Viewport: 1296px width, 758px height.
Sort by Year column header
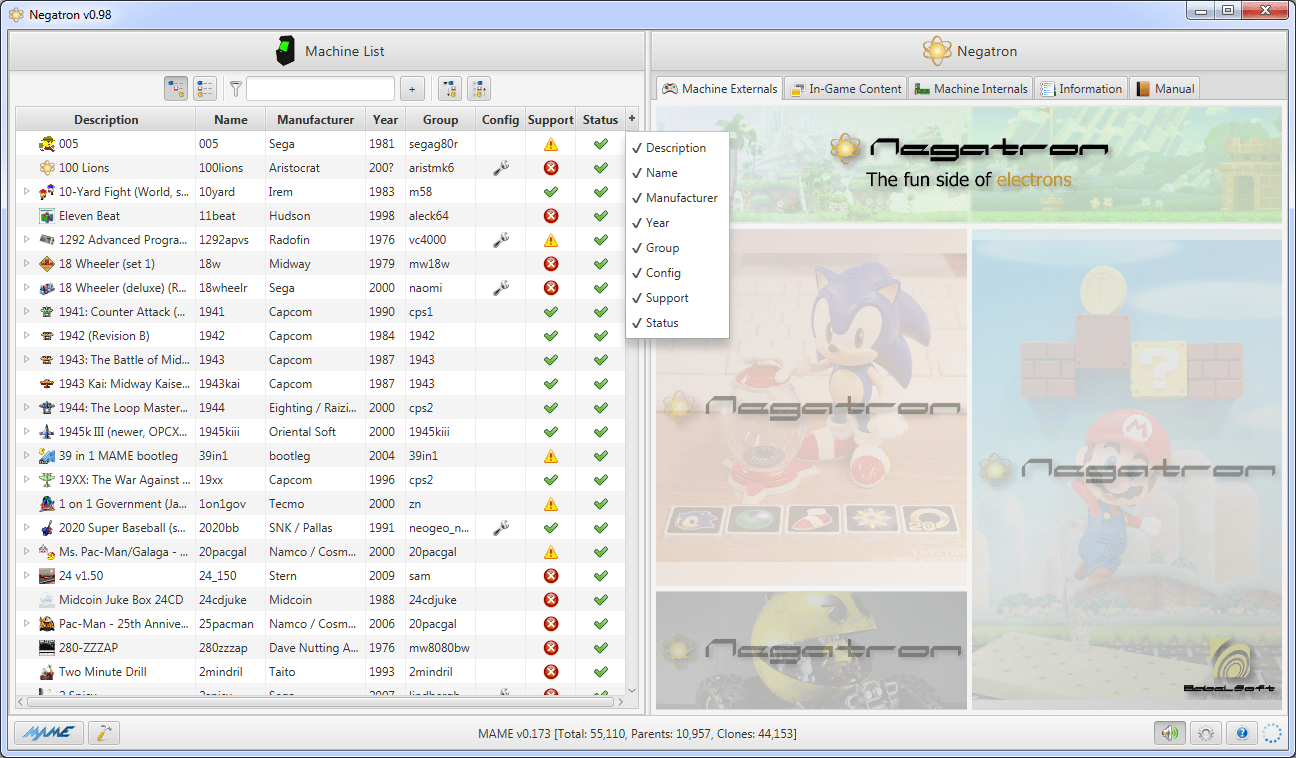pos(386,120)
